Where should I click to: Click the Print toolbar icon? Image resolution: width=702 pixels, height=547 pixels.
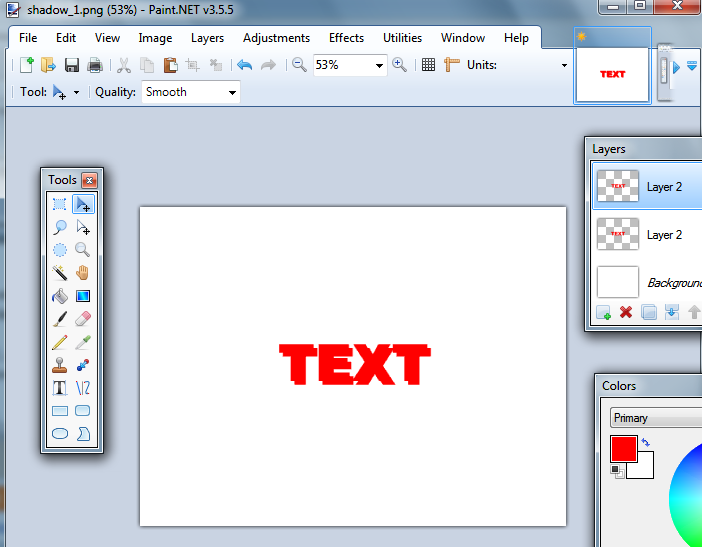[x=95, y=65]
